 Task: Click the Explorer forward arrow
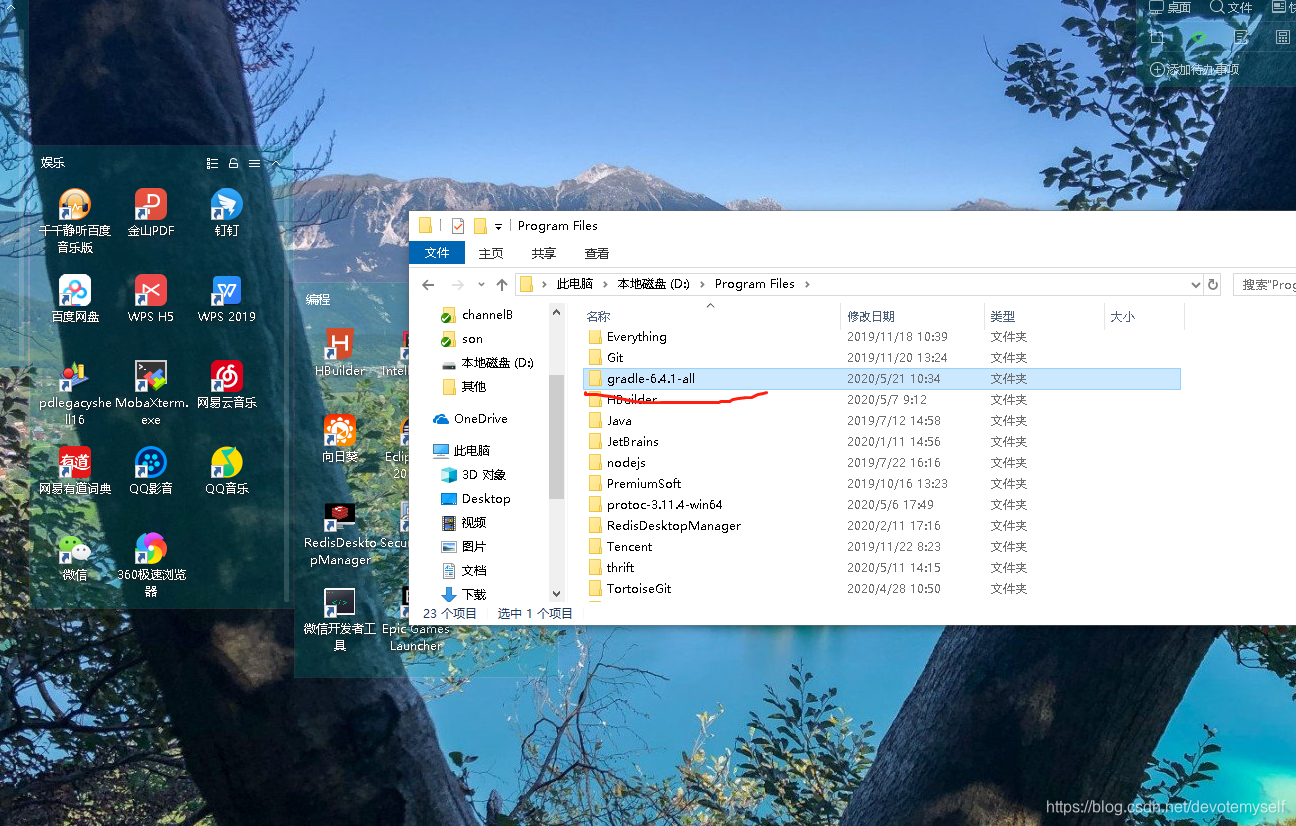coord(458,284)
